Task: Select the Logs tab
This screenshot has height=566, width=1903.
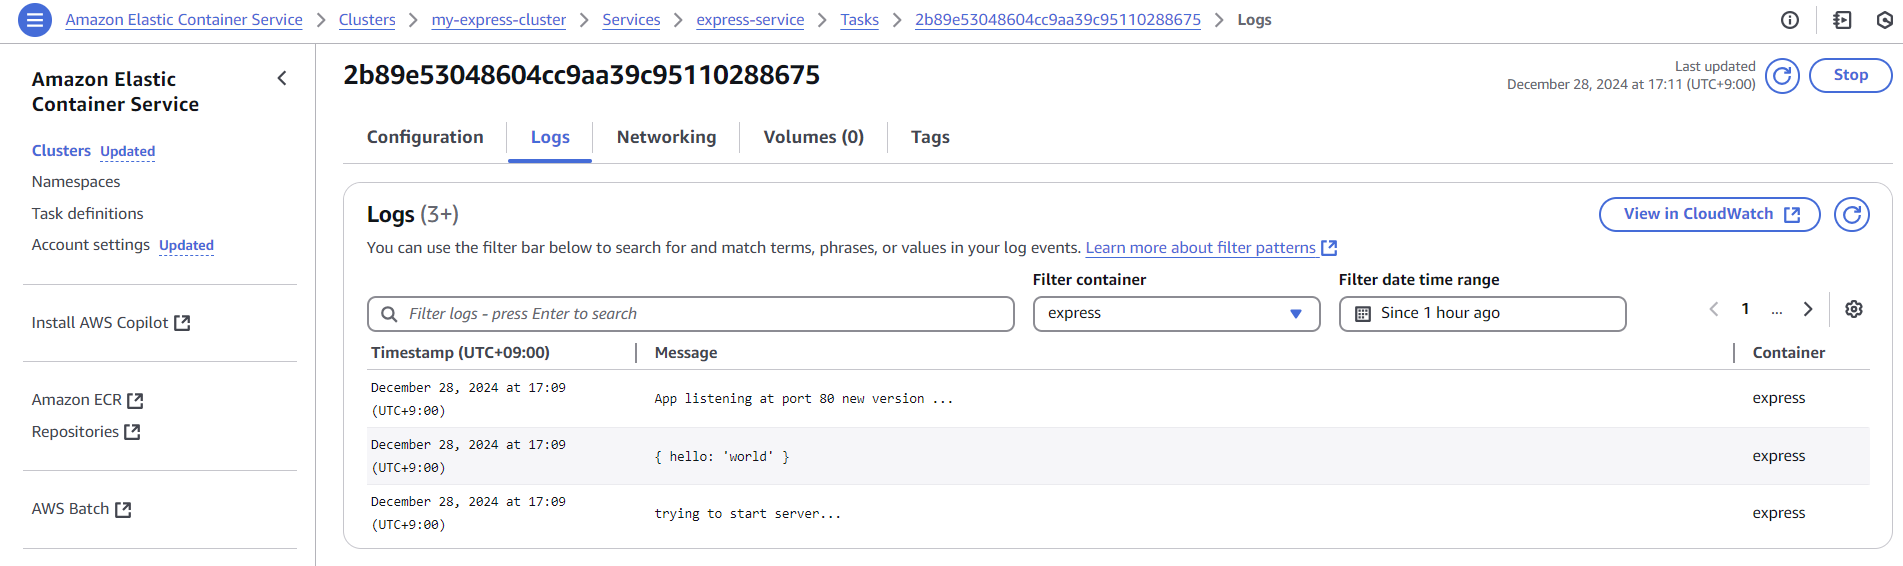Action: 550,137
